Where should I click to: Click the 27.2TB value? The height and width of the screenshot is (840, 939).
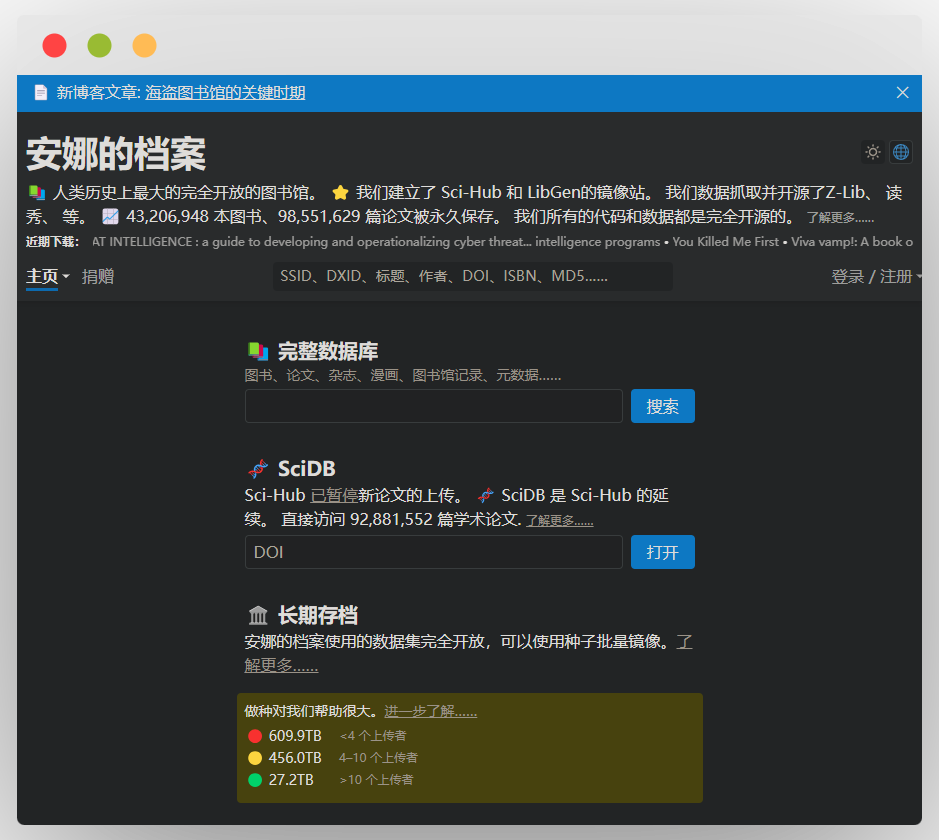[x=291, y=780]
